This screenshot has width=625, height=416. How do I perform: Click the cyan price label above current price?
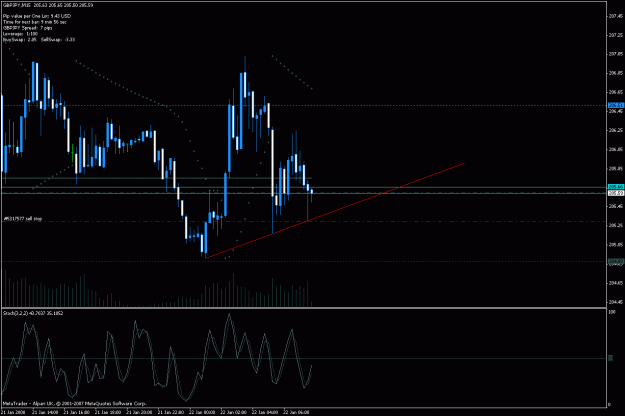pyautogui.click(x=616, y=187)
